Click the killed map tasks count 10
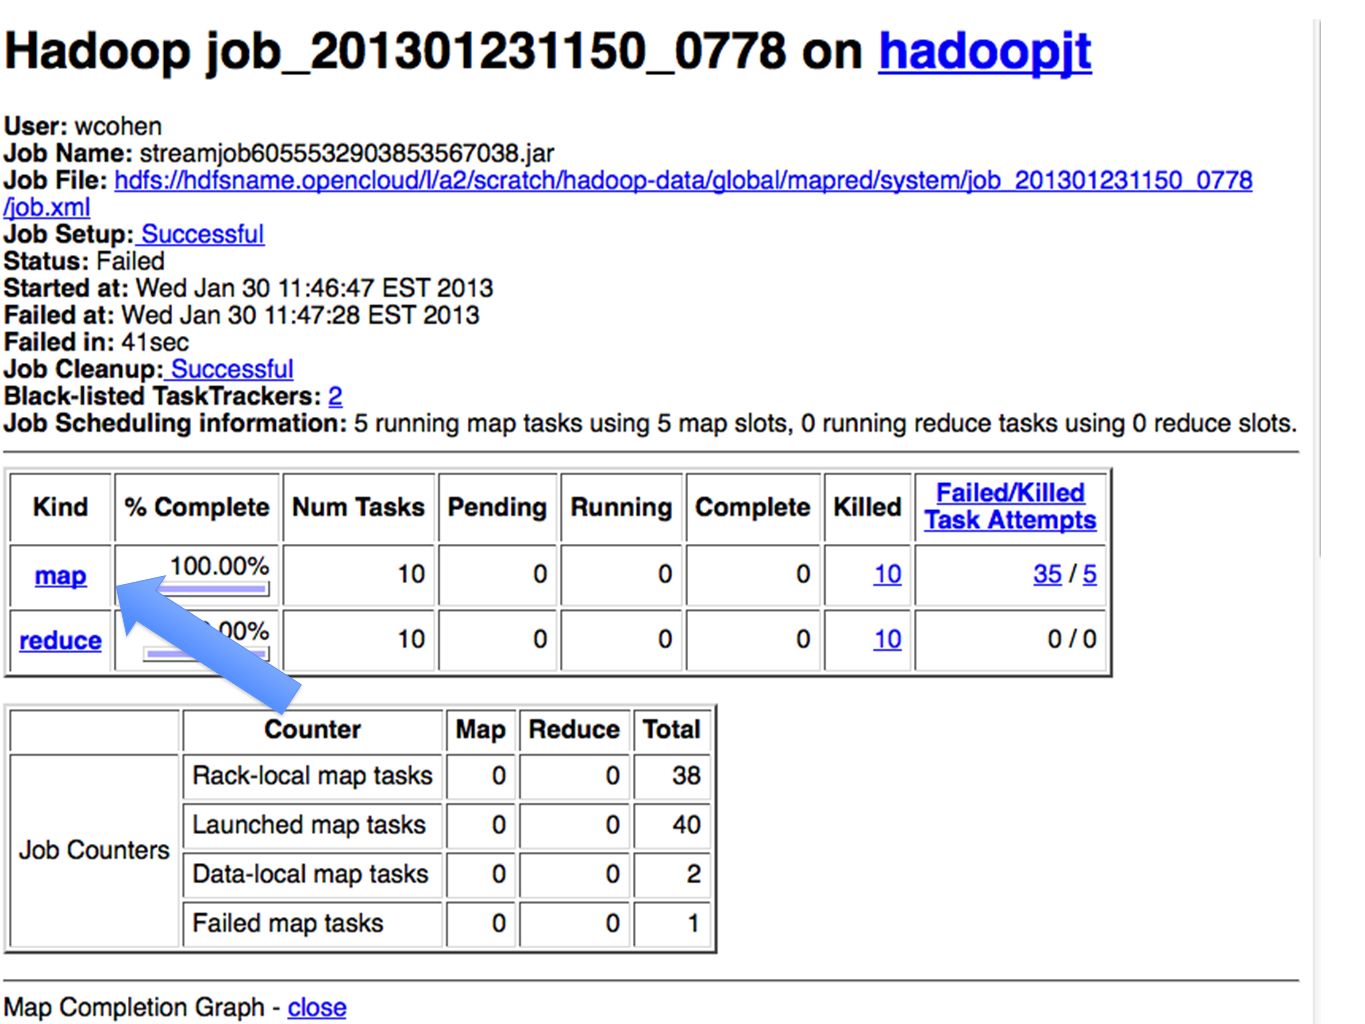Image resolution: width=1365 pixels, height=1024 pixels. (887, 574)
